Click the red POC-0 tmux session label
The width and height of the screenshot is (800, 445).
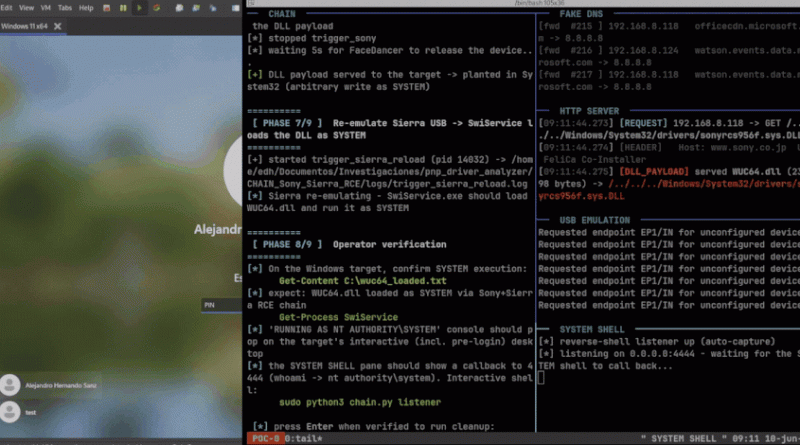click(x=265, y=438)
